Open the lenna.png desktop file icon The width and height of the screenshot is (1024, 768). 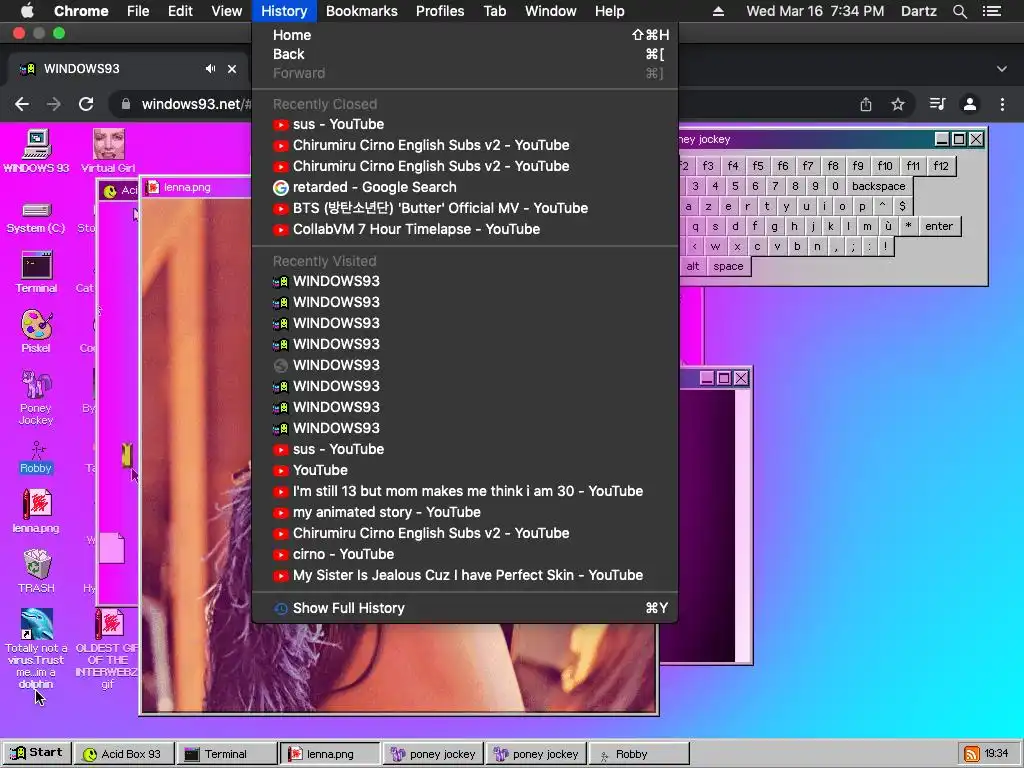tap(36, 511)
